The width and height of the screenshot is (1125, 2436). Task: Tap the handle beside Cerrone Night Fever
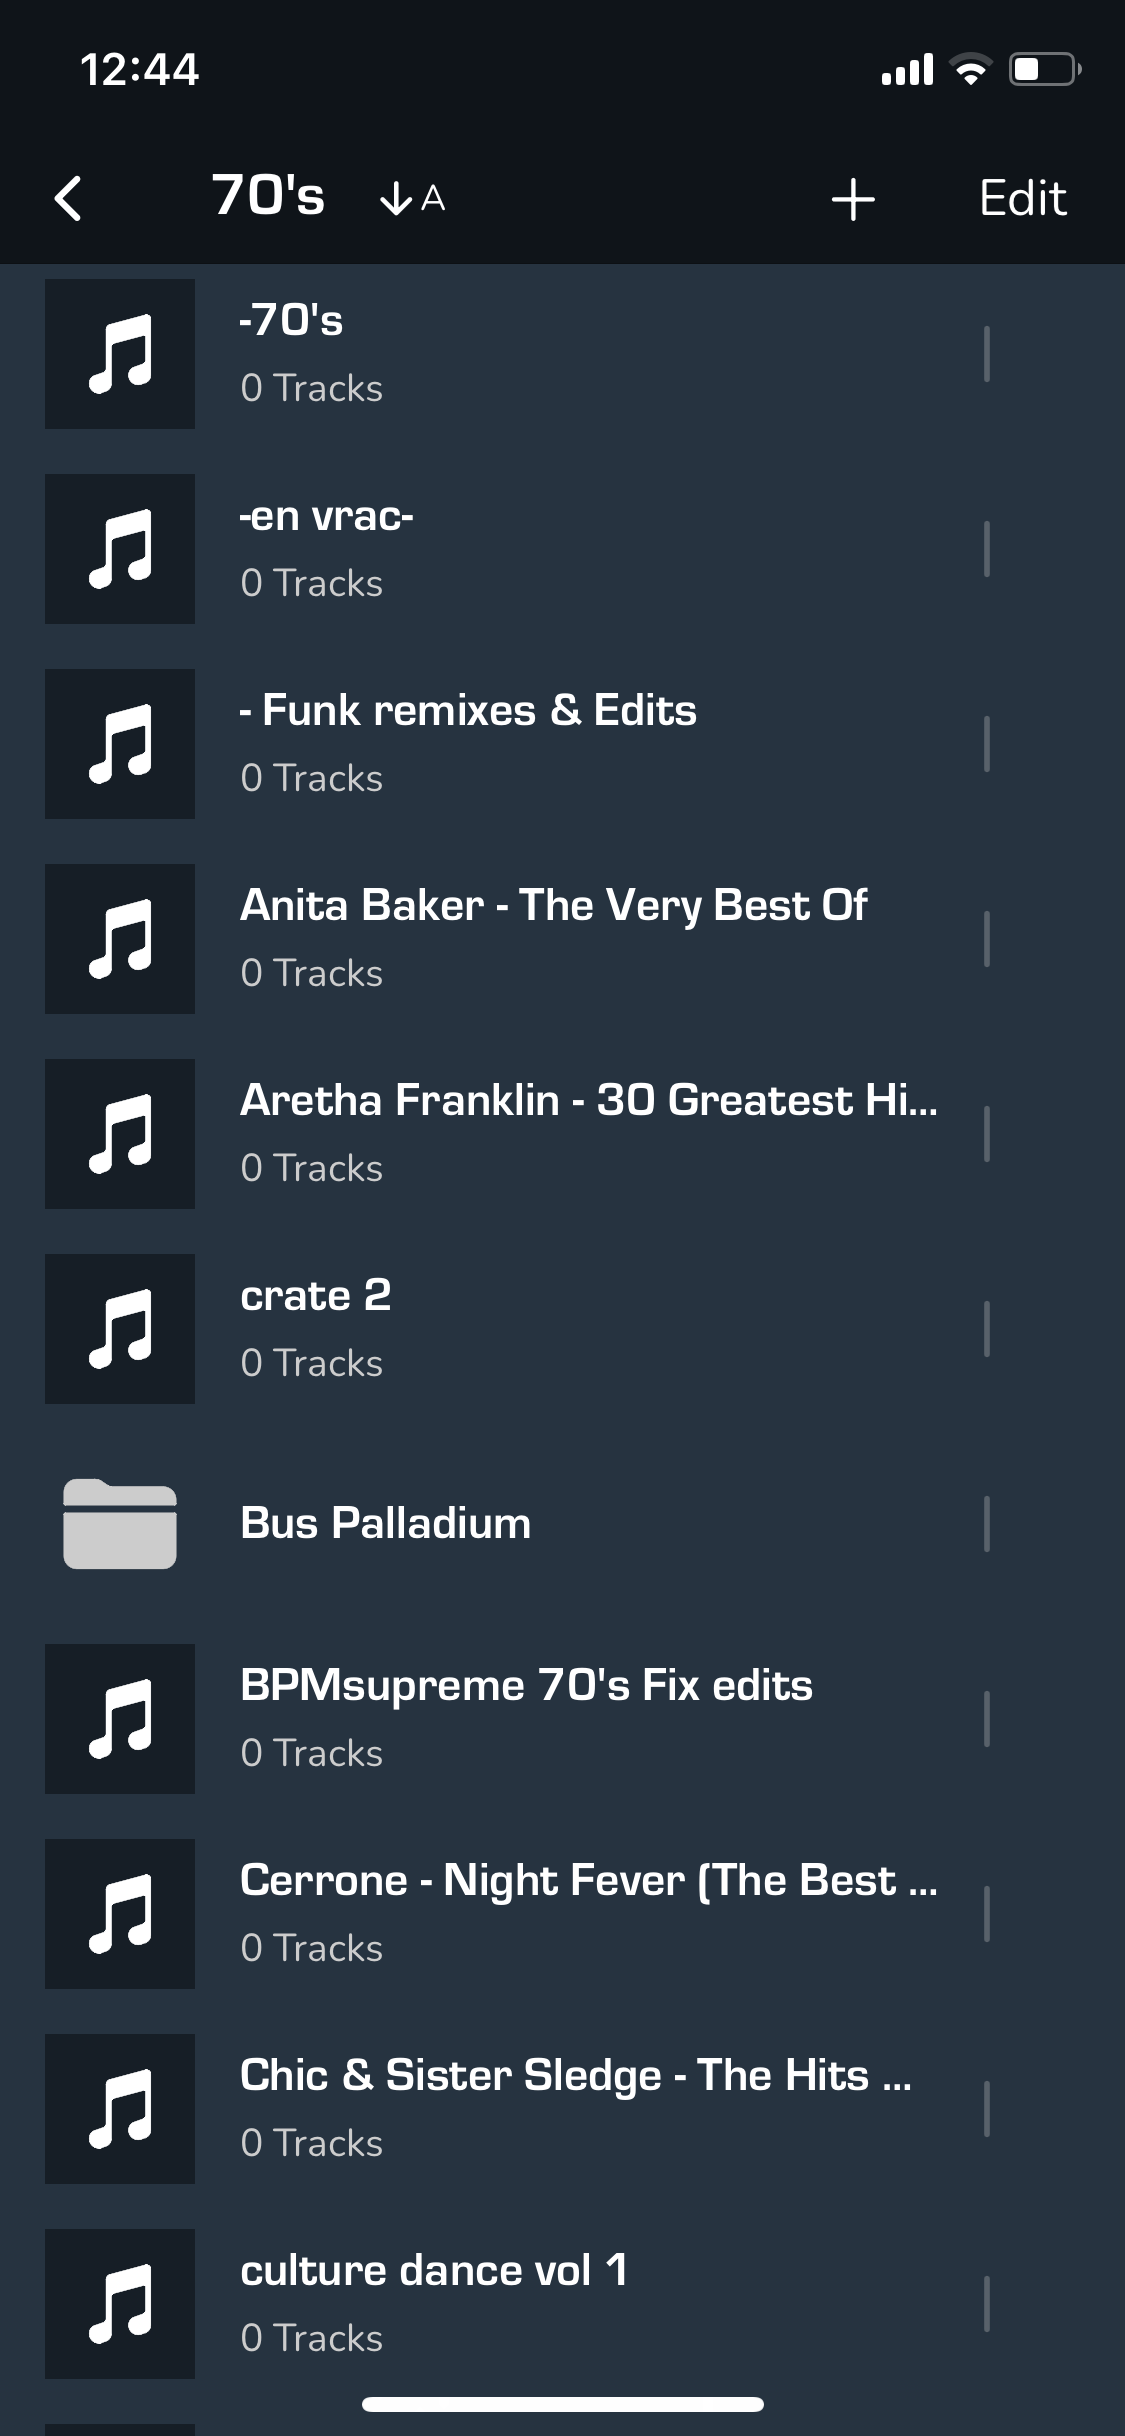tap(986, 1914)
